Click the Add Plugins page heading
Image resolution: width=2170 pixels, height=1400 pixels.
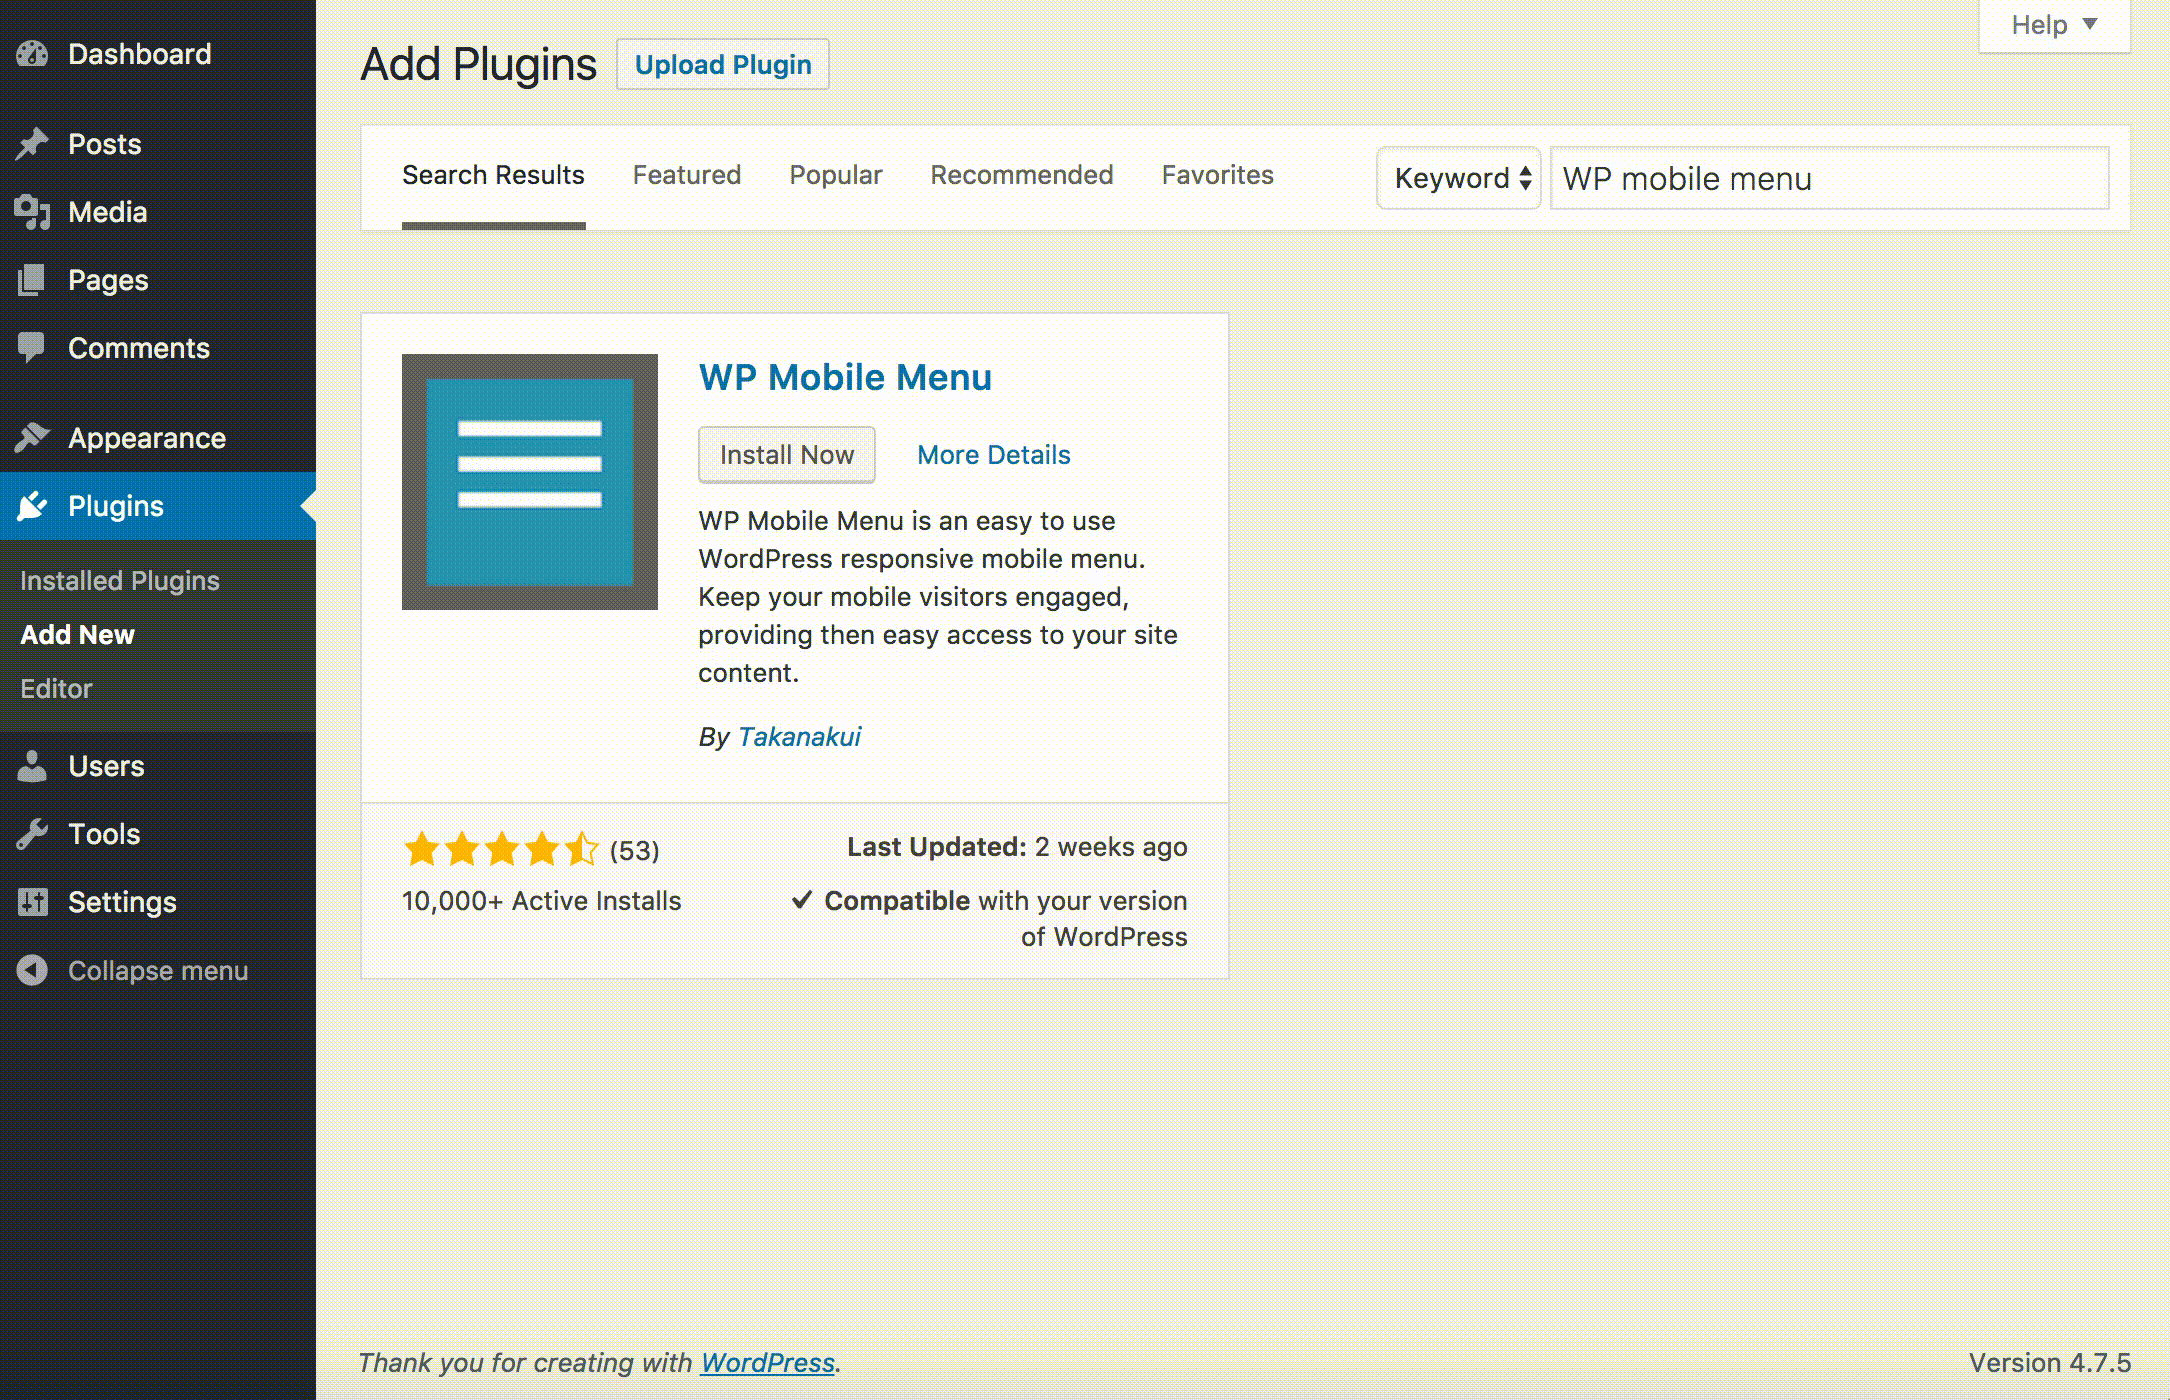pos(479,65)
